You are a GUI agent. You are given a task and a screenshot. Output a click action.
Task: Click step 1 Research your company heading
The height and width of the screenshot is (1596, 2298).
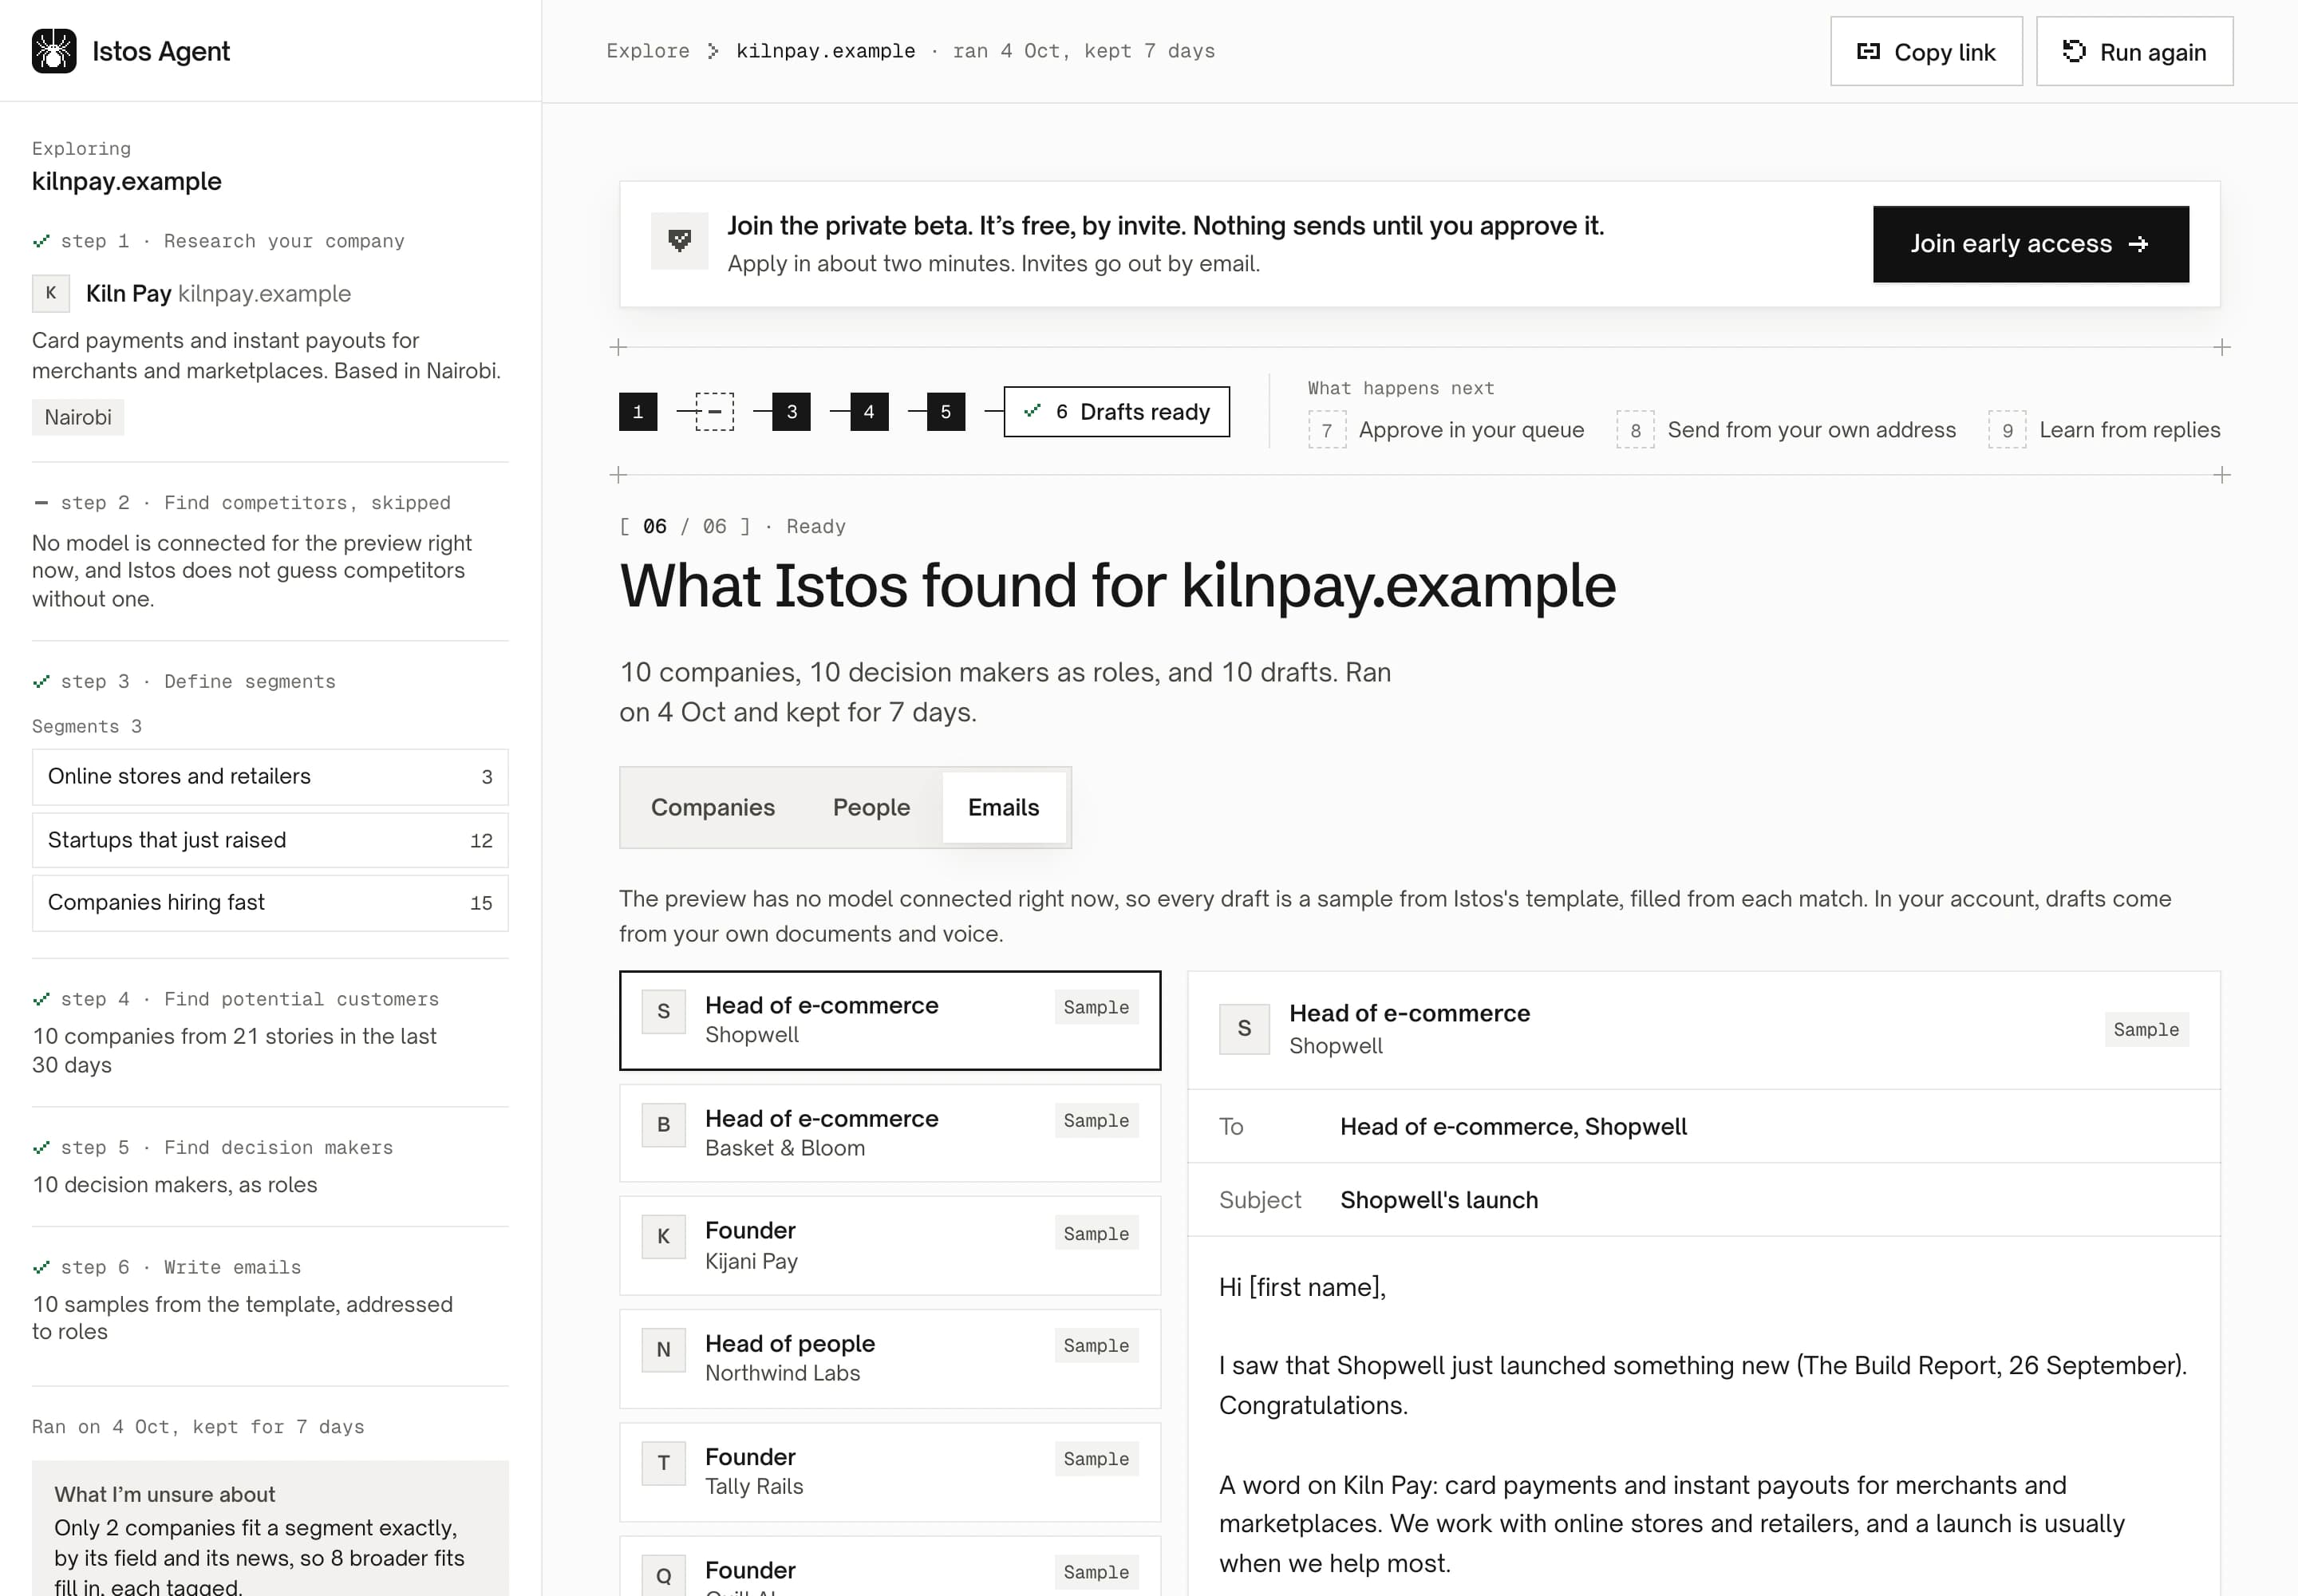pos(232,241)
